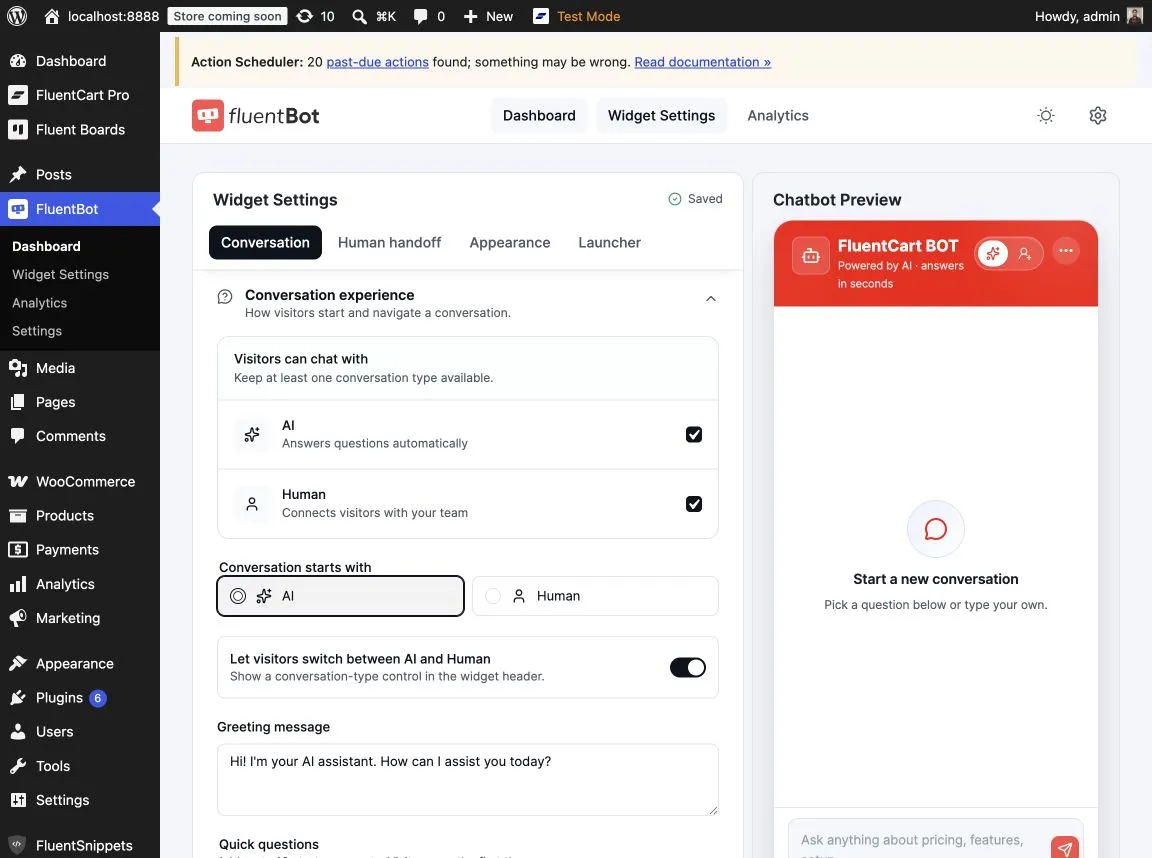Image resolution: width=1152 pixels, height=858 pixels.
Task: Open the chatbot preview three-dot menu
Action: (1066, 251)
